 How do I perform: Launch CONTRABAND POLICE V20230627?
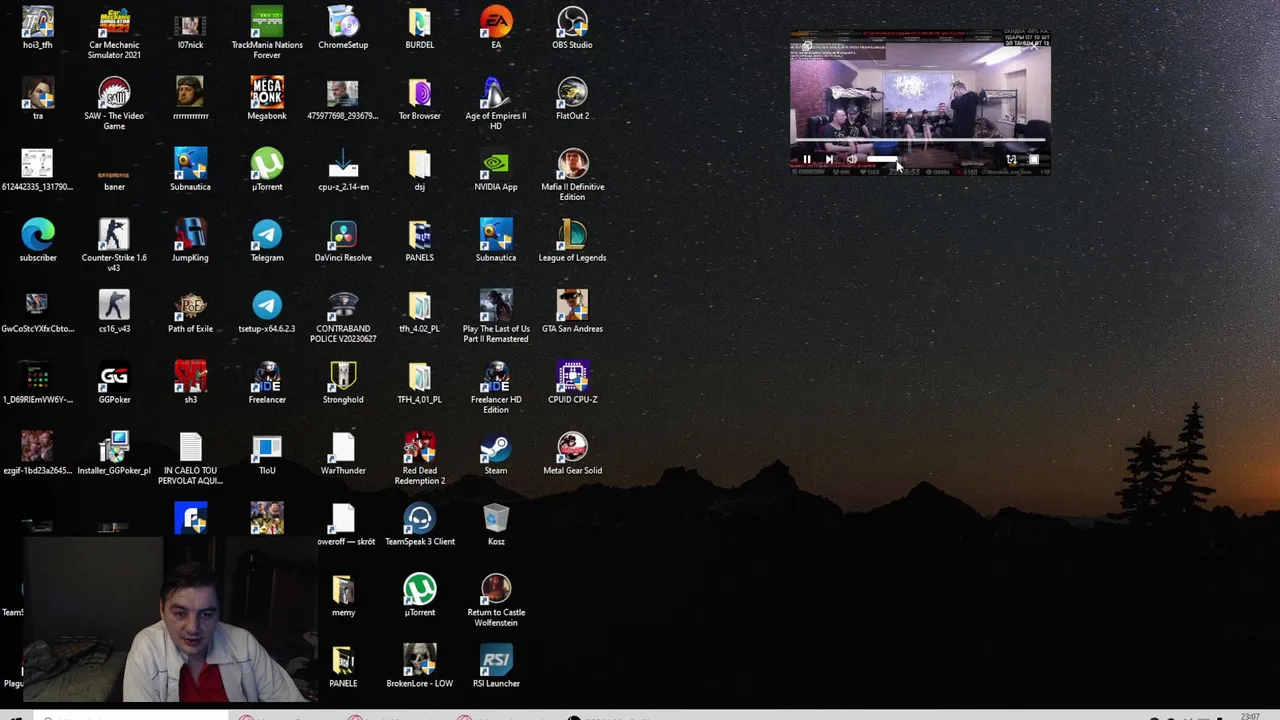[x=343, y=316]
